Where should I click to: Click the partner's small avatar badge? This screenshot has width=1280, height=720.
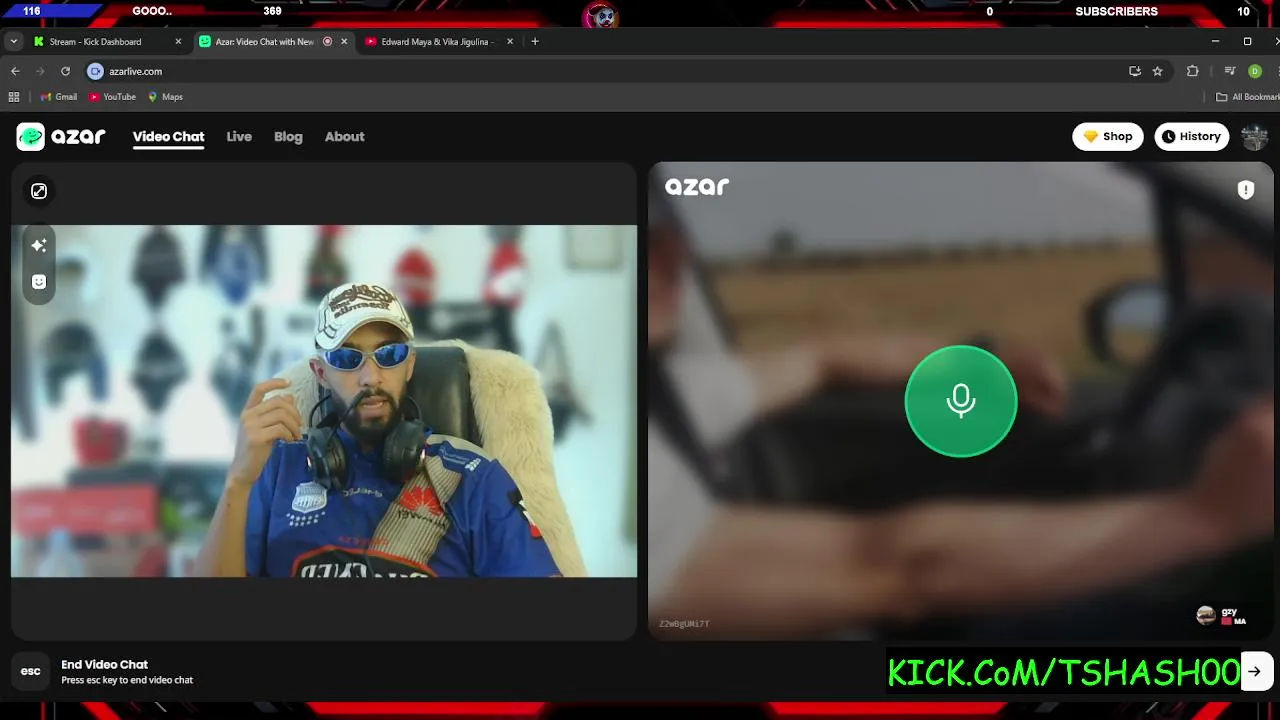tap(1206, 615)
